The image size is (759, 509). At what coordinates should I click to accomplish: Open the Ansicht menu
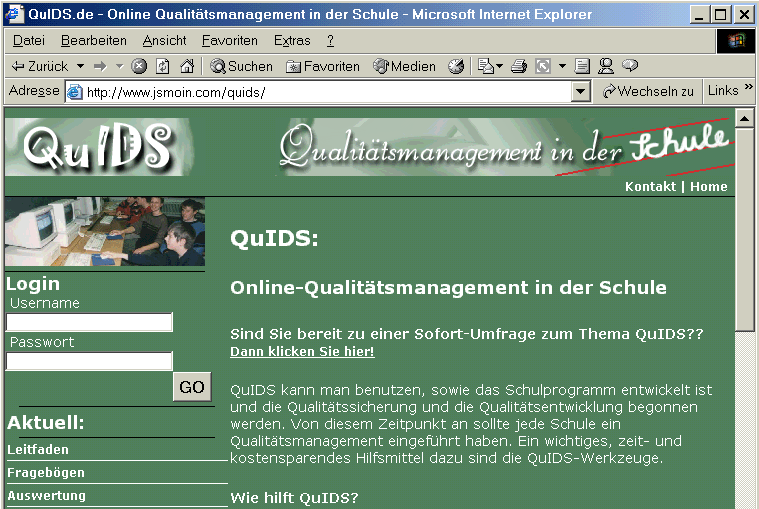coord(164,41)
